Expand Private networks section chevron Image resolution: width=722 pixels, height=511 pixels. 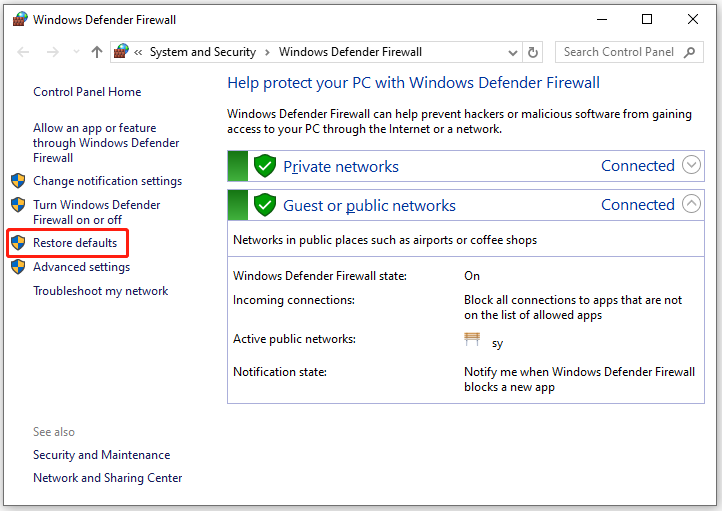pos(691,165)
